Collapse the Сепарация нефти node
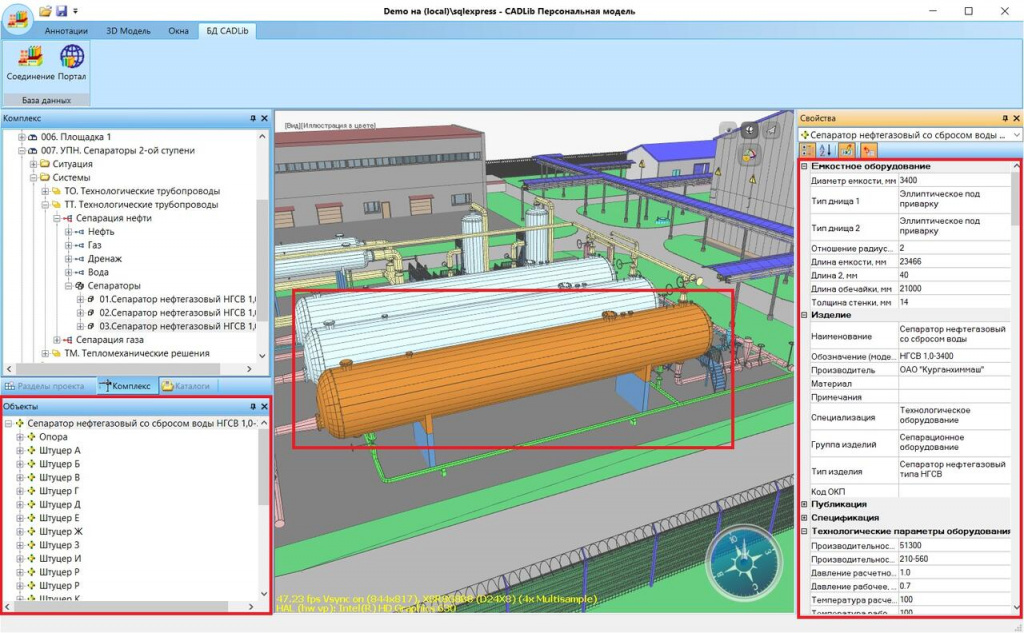 [x=57, y=218]
